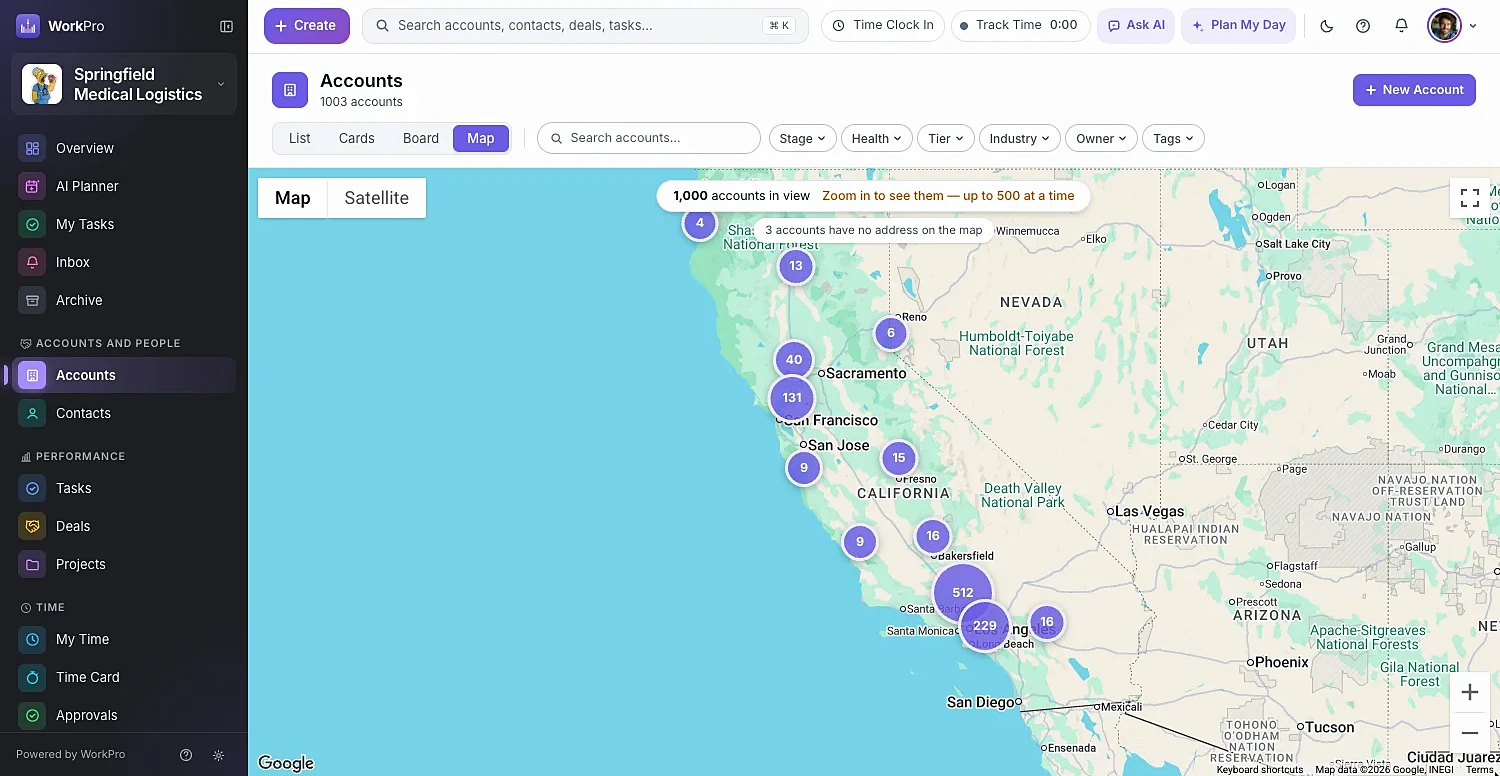Viewport: 1500px width, 776px height.
Task: Zoom in the map with plus
Action: point(1470,692)
